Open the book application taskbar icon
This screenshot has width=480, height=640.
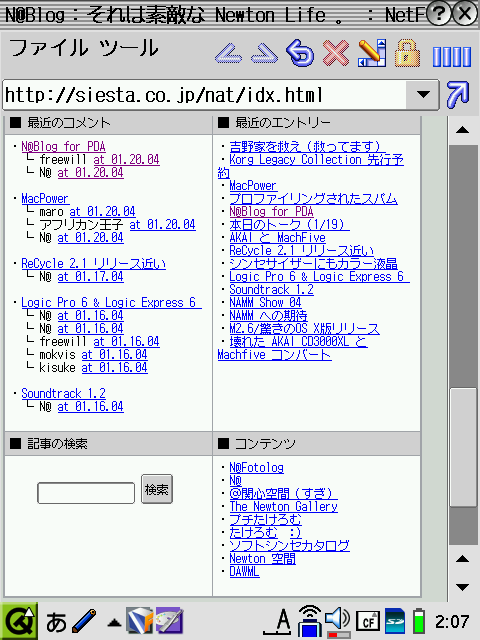(139, 621)
